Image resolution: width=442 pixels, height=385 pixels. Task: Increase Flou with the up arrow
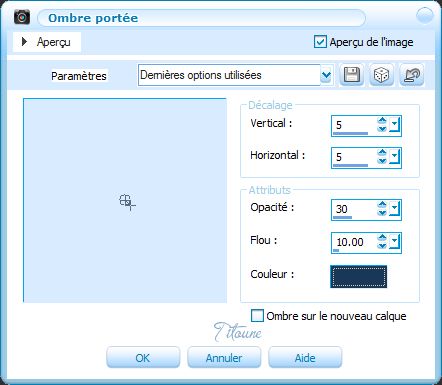[x=382, y=237]
